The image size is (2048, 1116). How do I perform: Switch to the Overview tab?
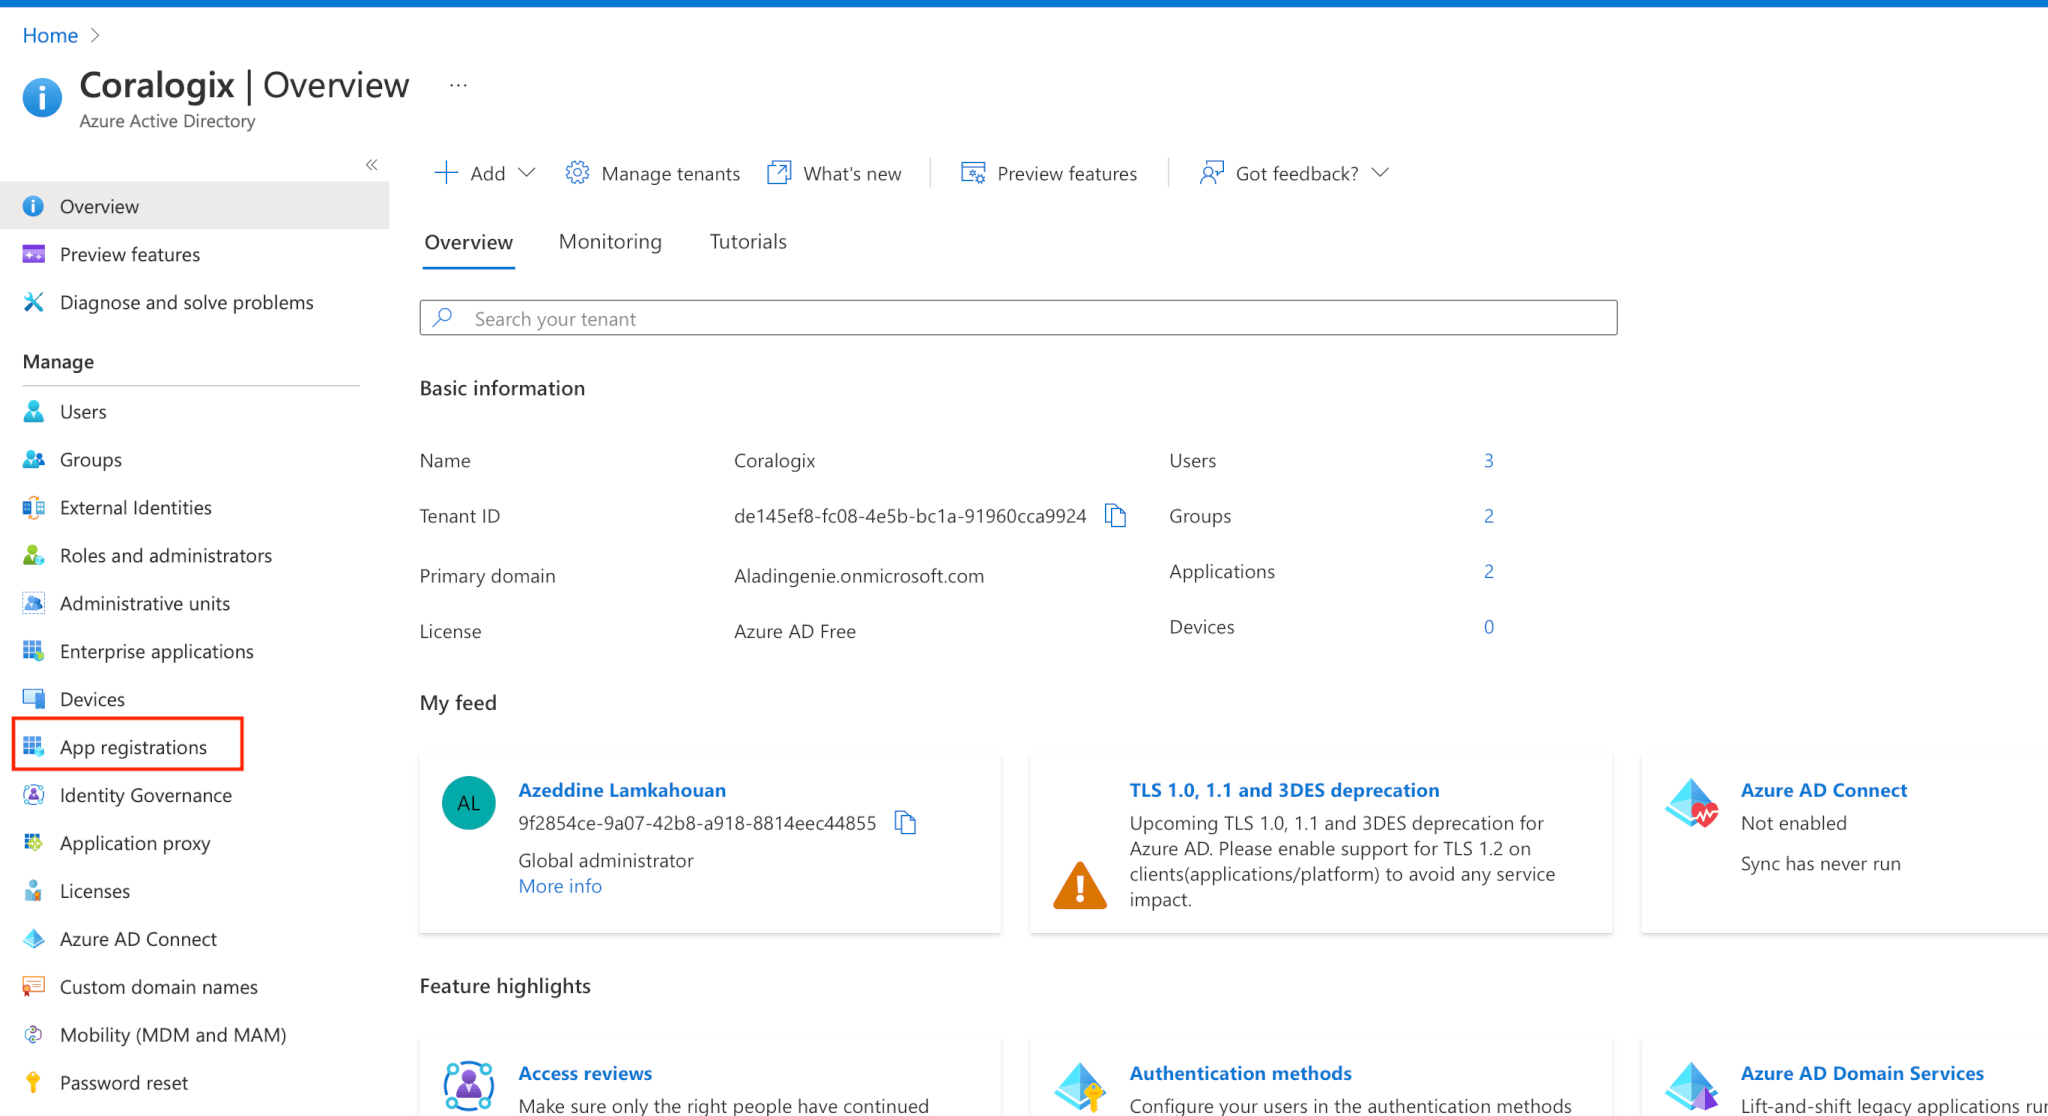468,242
